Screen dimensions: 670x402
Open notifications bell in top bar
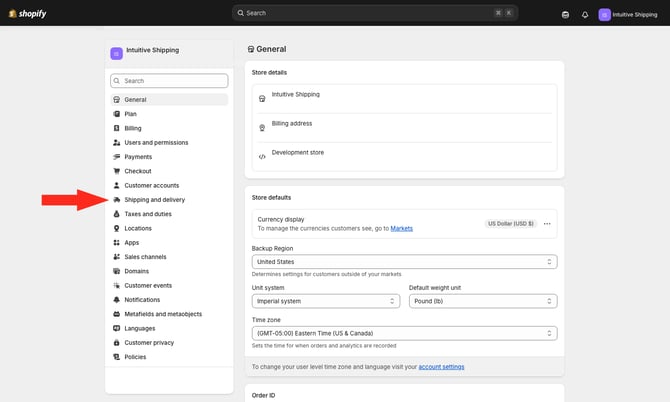585,15
